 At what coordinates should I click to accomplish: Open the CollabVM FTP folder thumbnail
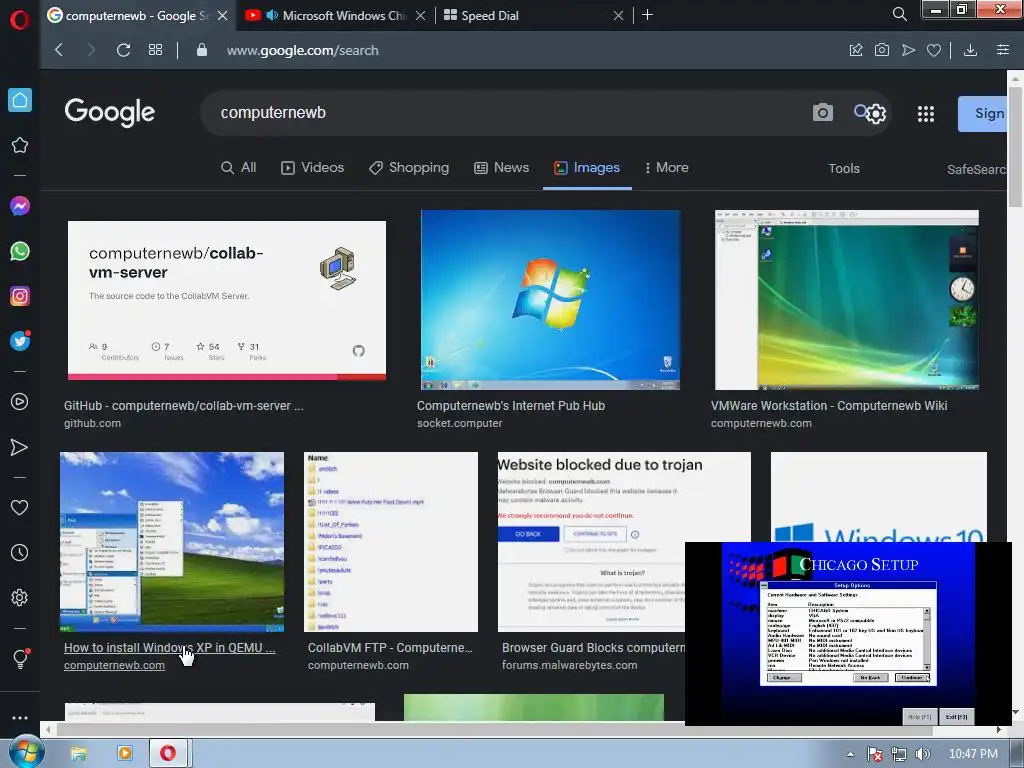391,541
